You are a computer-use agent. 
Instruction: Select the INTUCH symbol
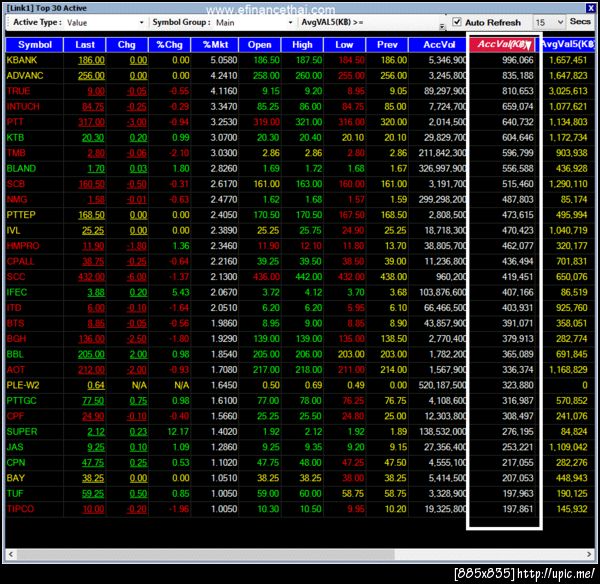tap(23, 106)
